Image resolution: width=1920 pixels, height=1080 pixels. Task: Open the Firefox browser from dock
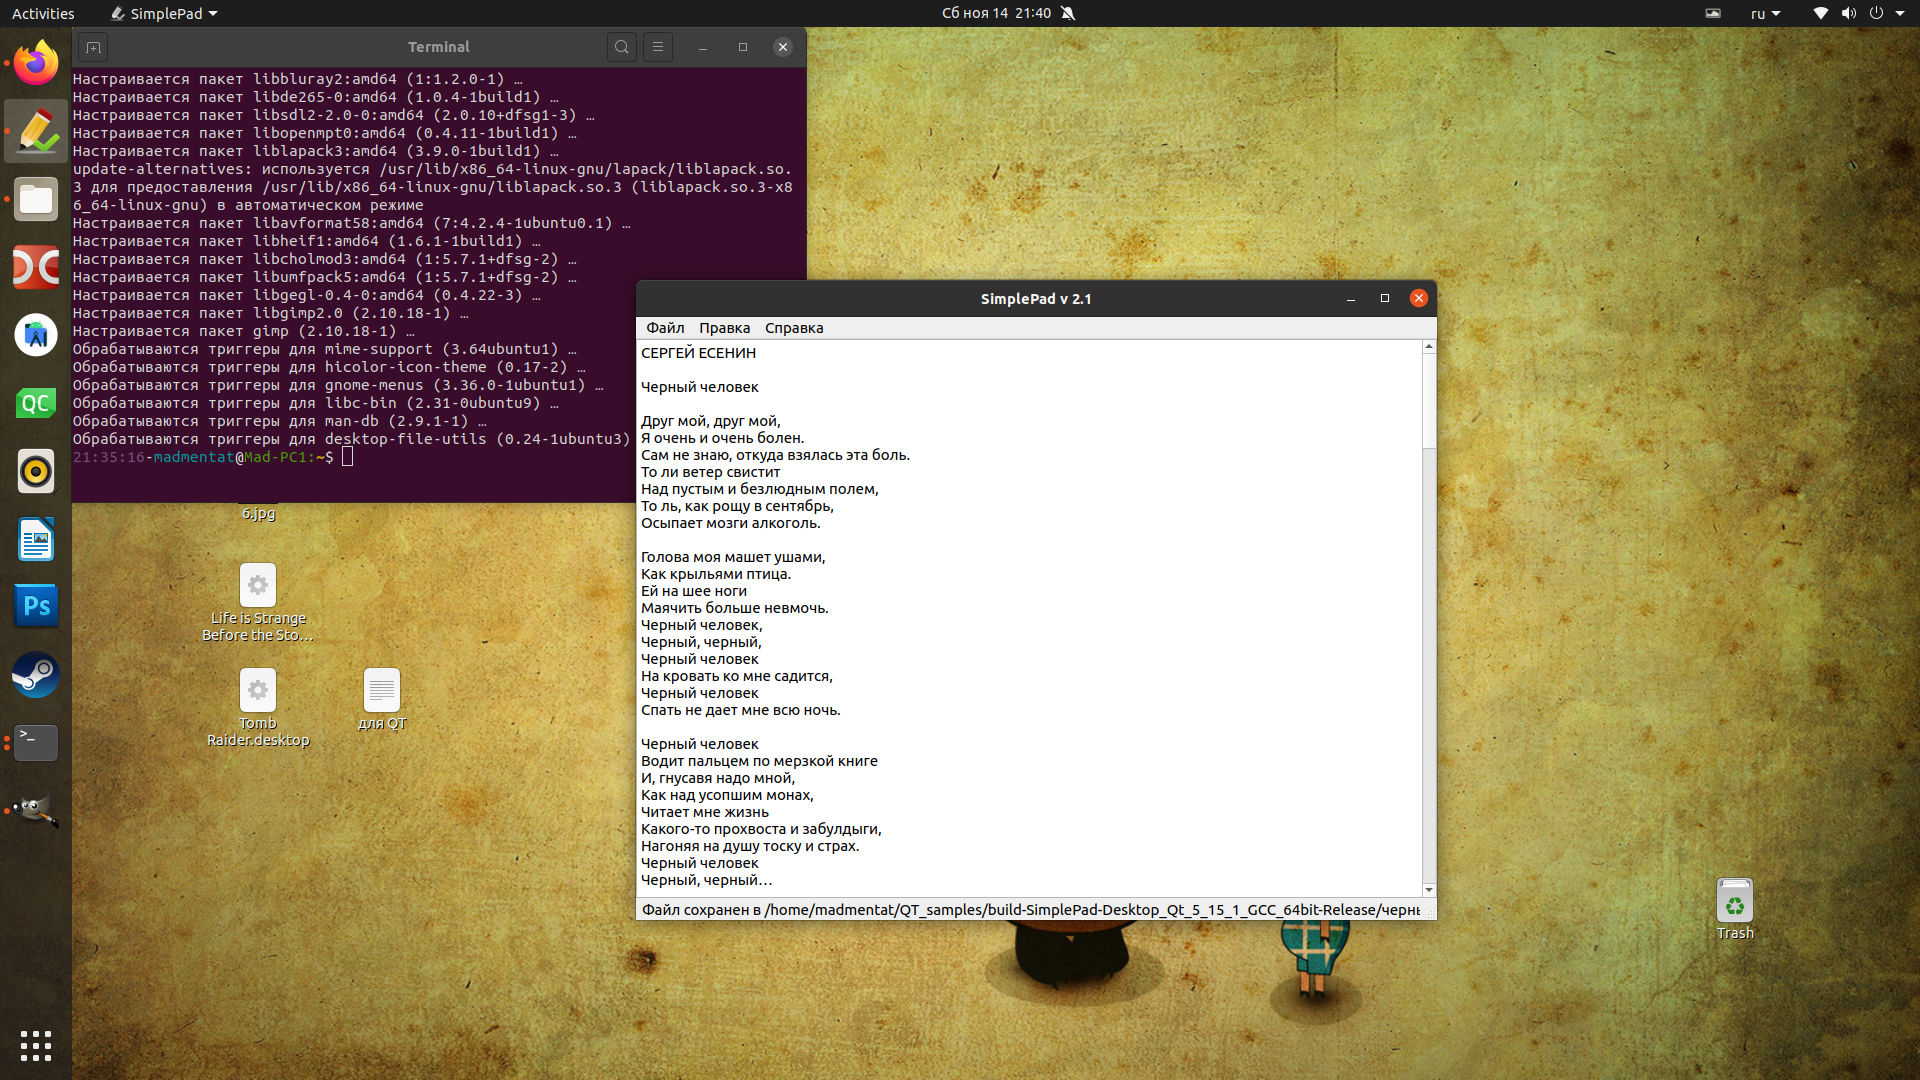[36, 62]
